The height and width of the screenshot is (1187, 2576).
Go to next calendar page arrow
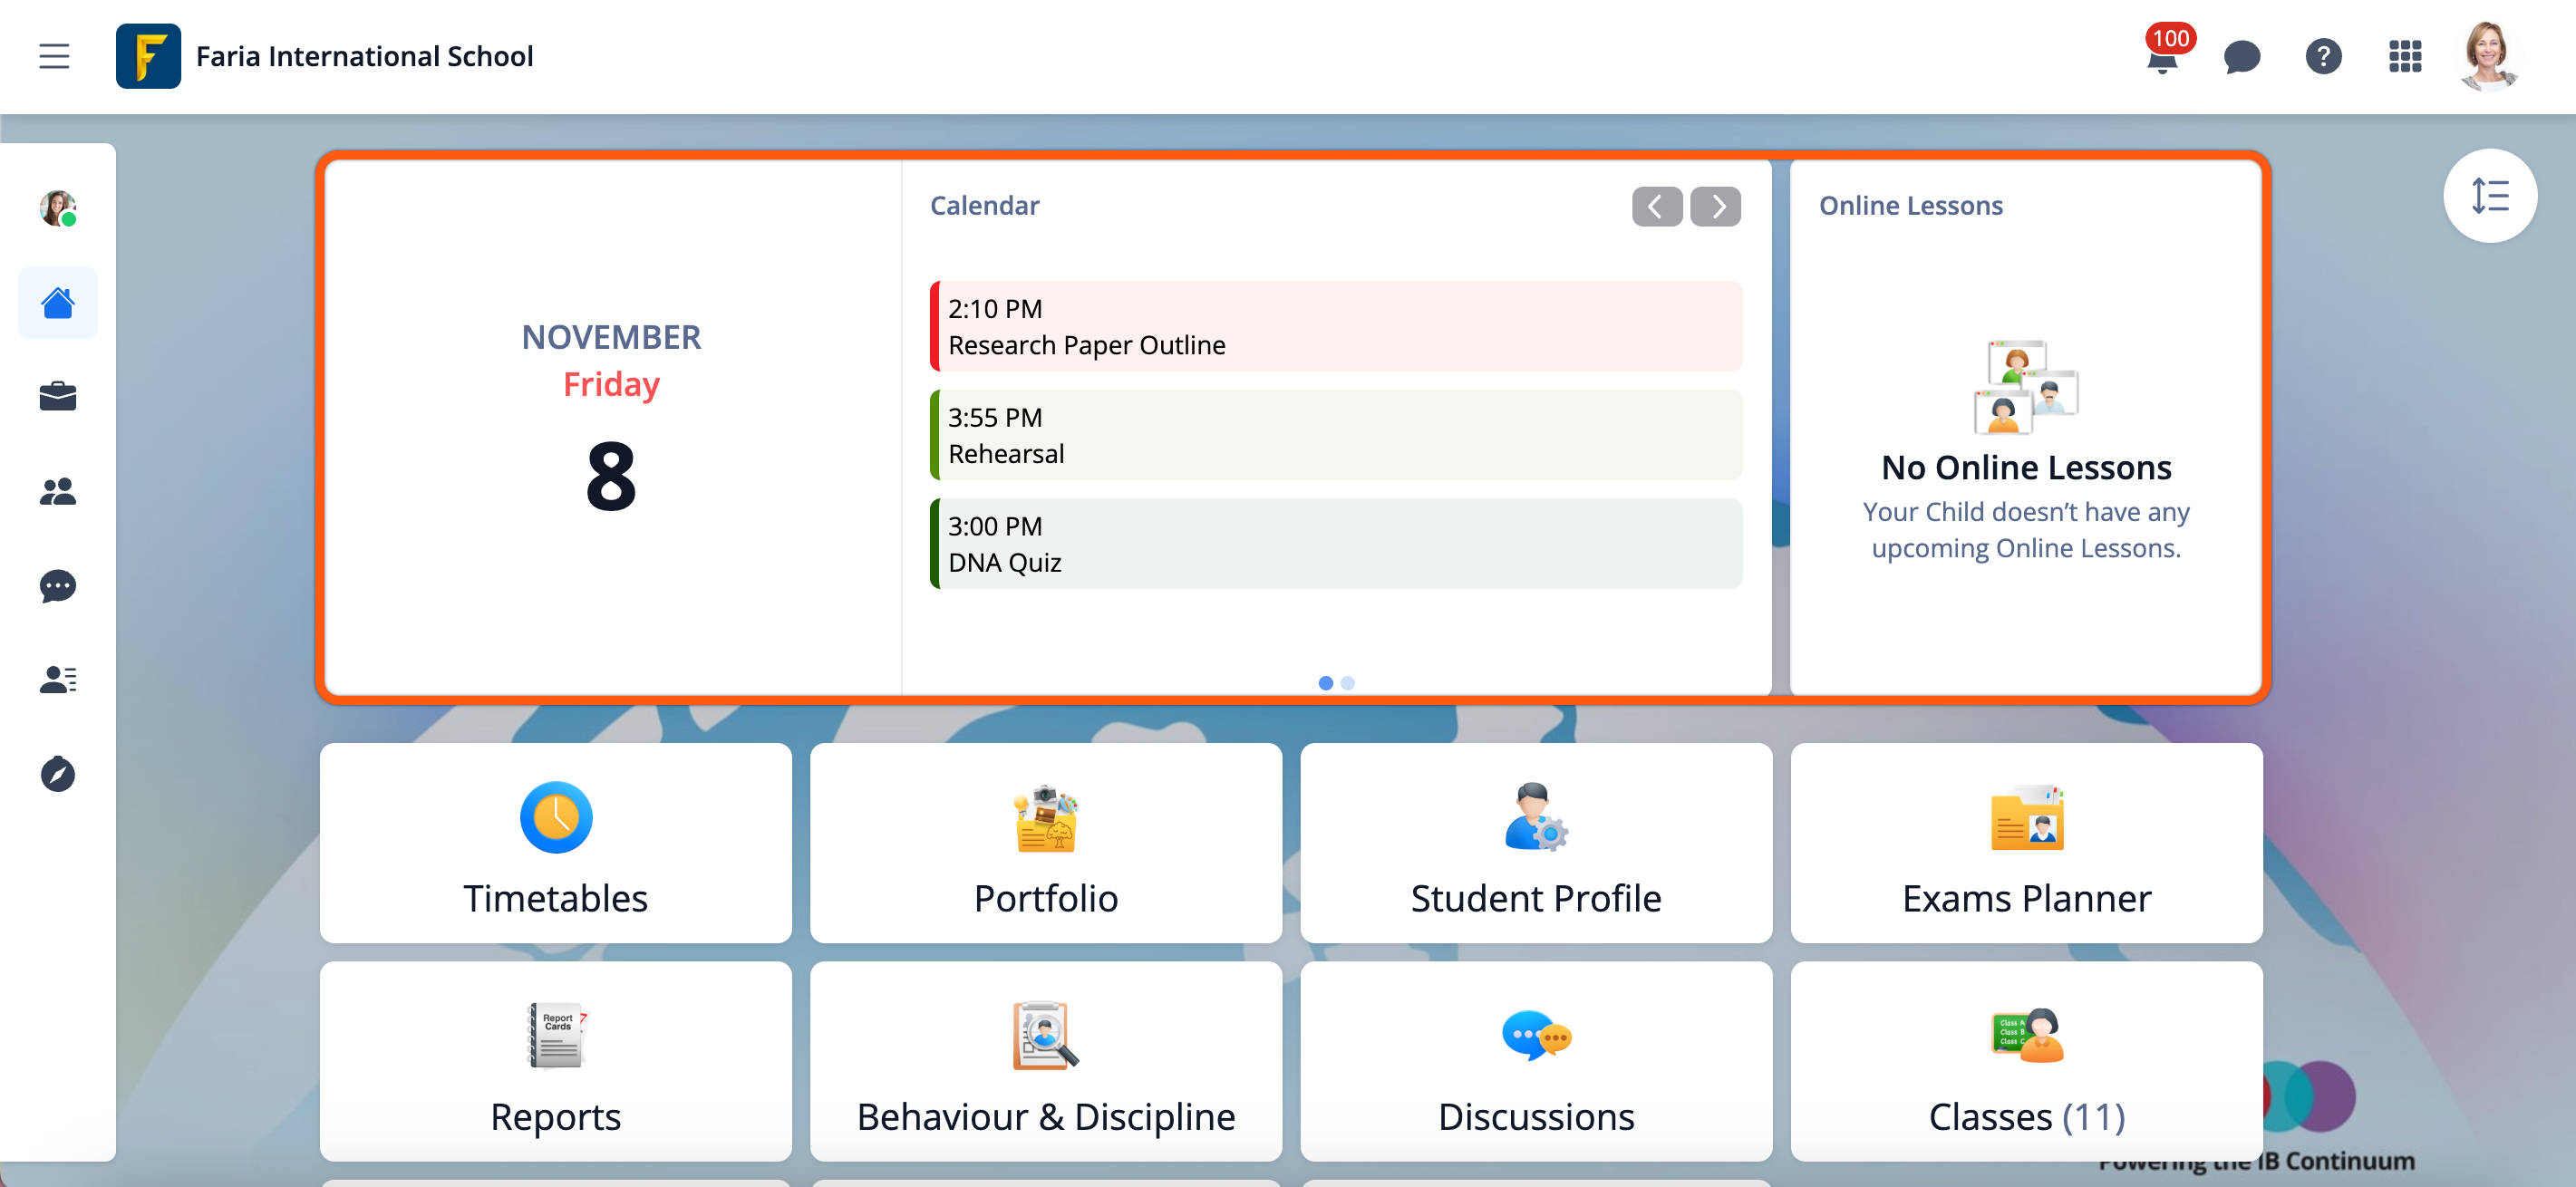[x=1715, y=207]
